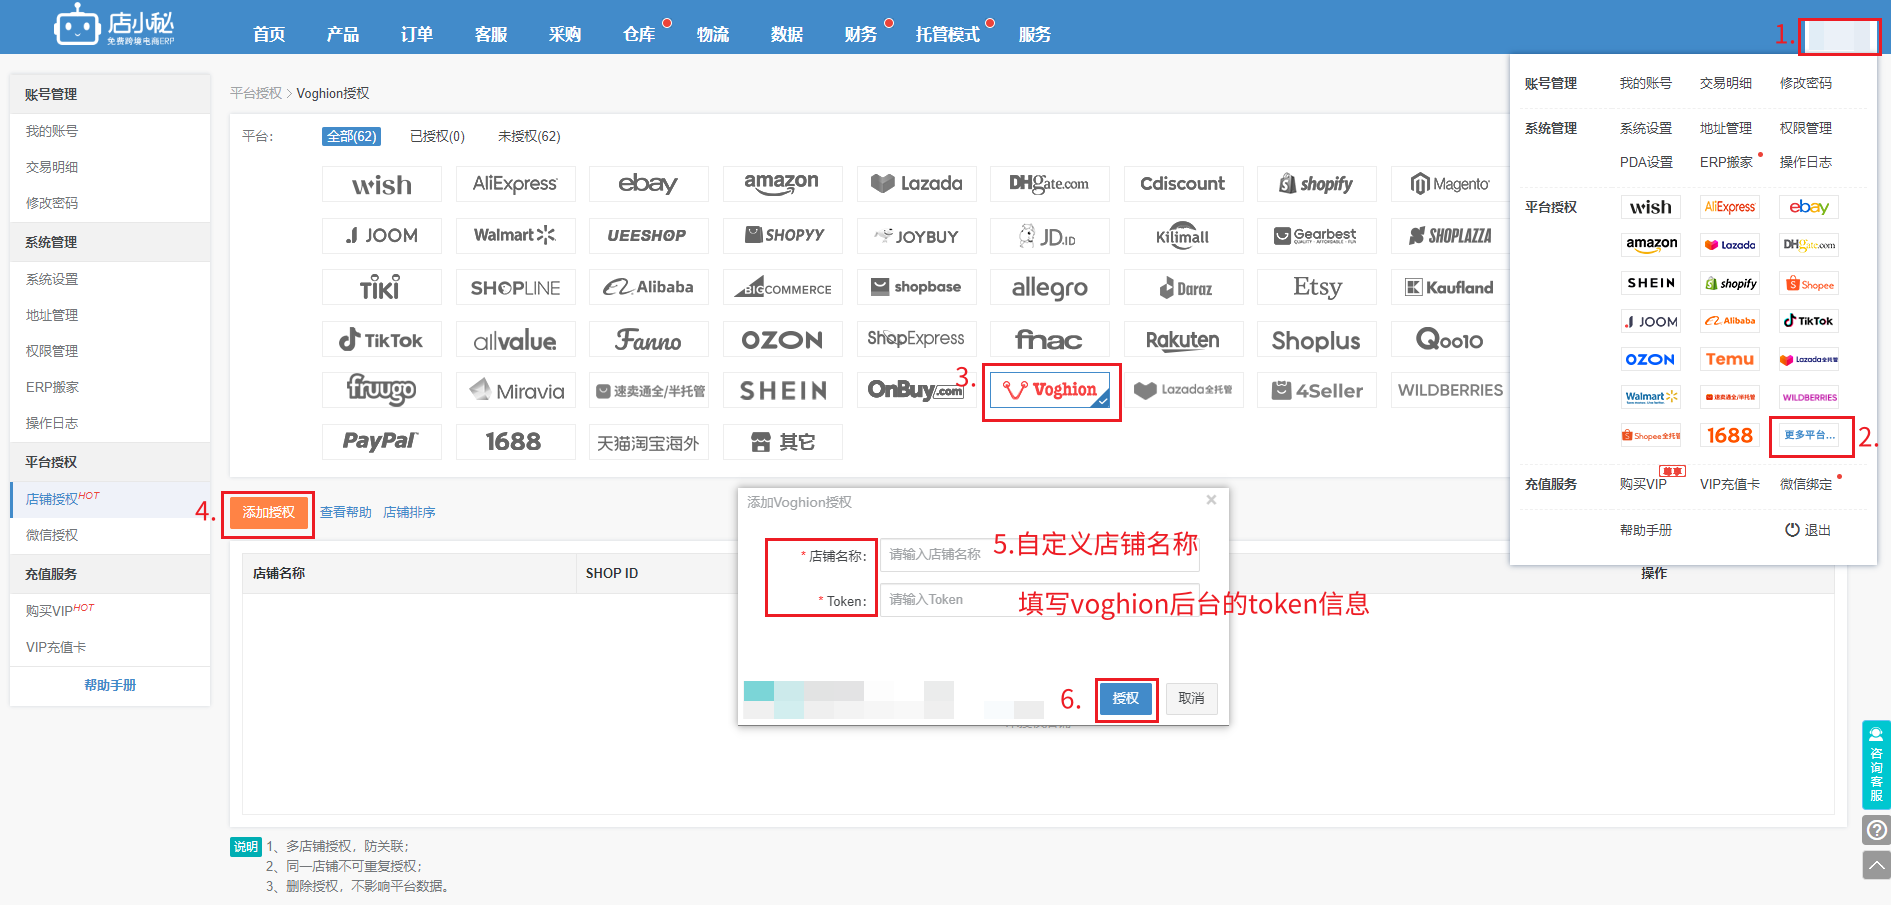This screenshot has height=905, width=1891.
Task: Select the Rakuten platform tile
Action: pos(1183,340)
